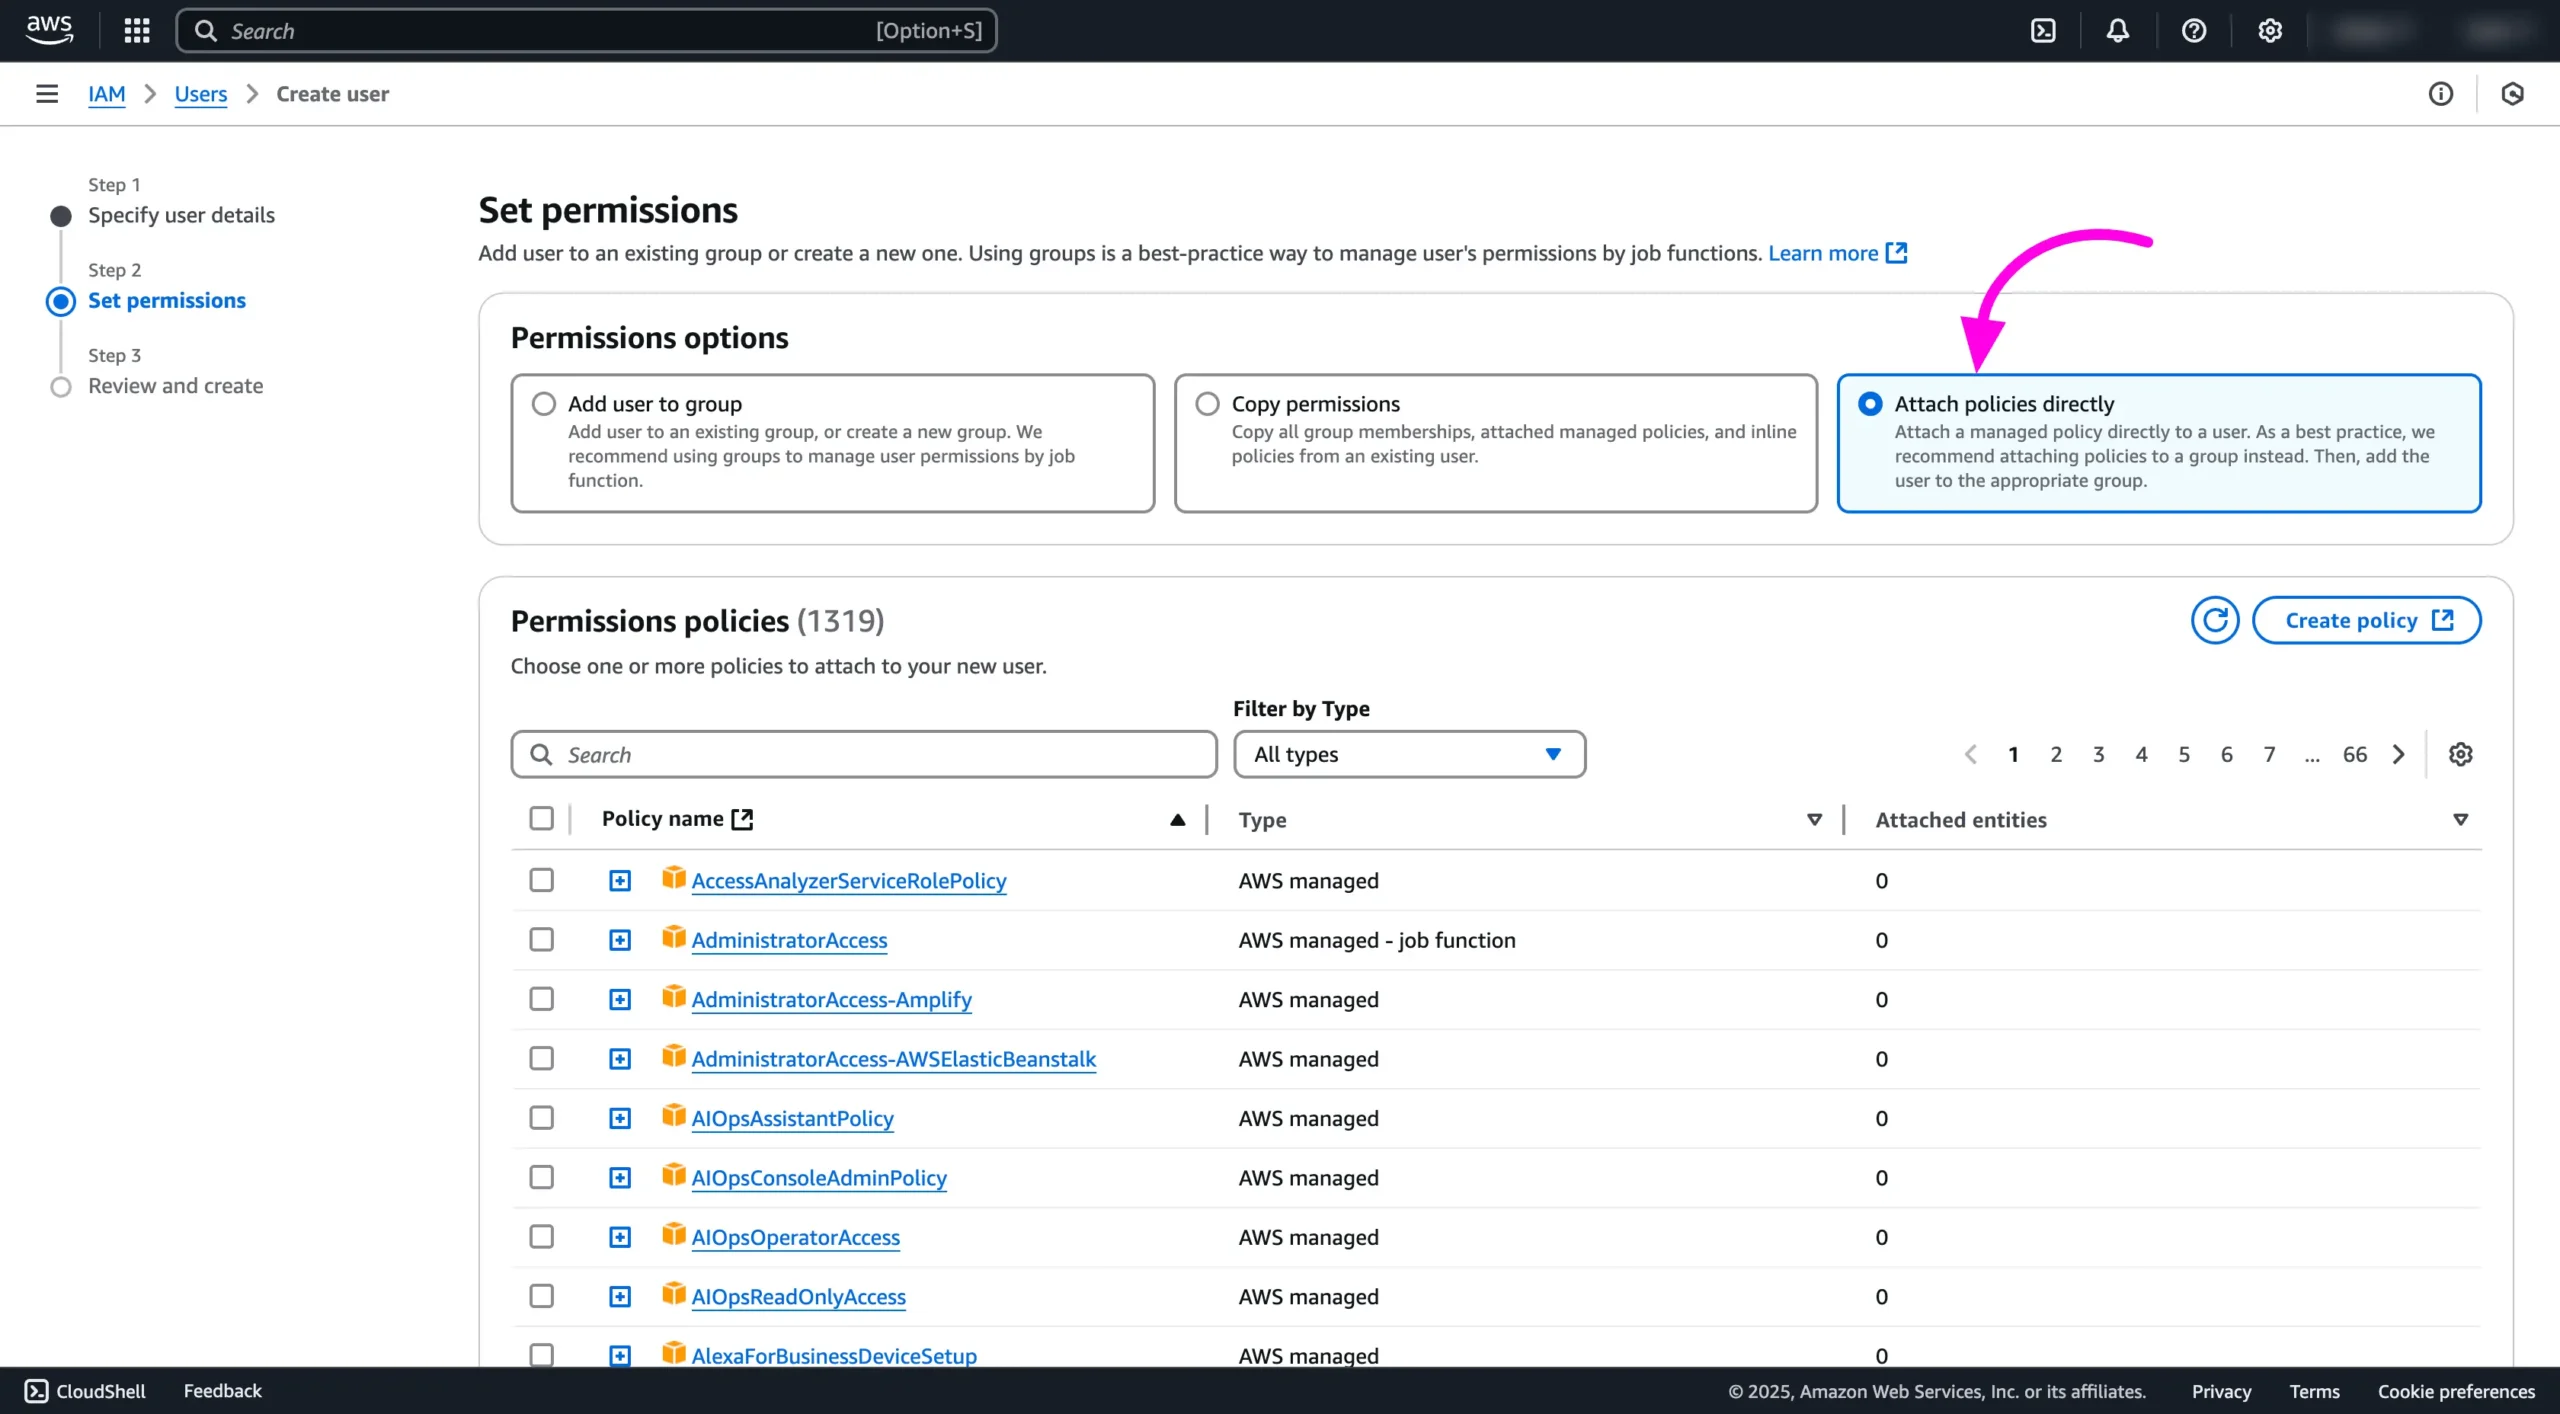2560x1414 pixels.
Task: Sort the Type column arrow
Action: (x=1814, y=820)
